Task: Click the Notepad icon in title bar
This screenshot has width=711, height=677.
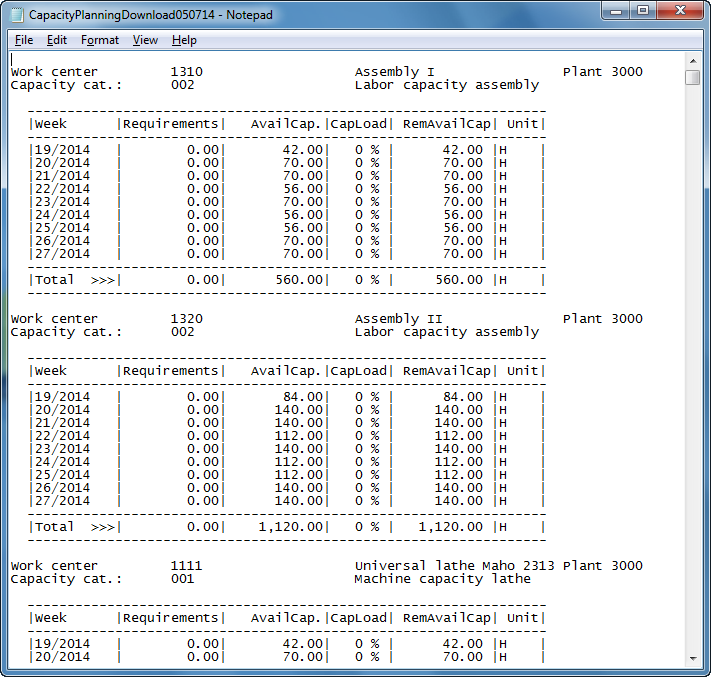Action: (17, 15)
